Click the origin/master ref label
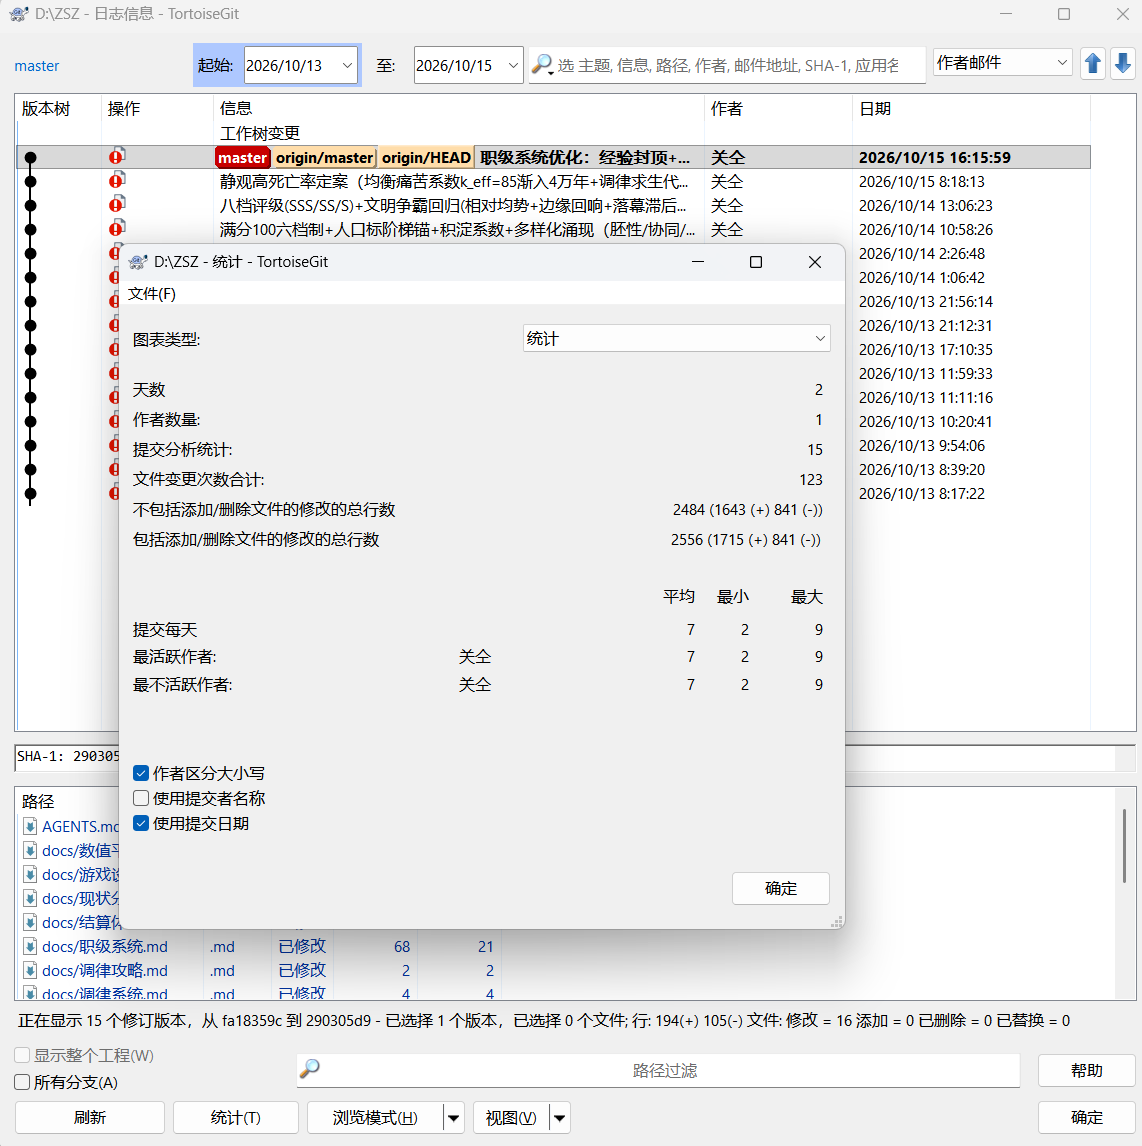1142x1146 pixels. click(x=324, y=158)
